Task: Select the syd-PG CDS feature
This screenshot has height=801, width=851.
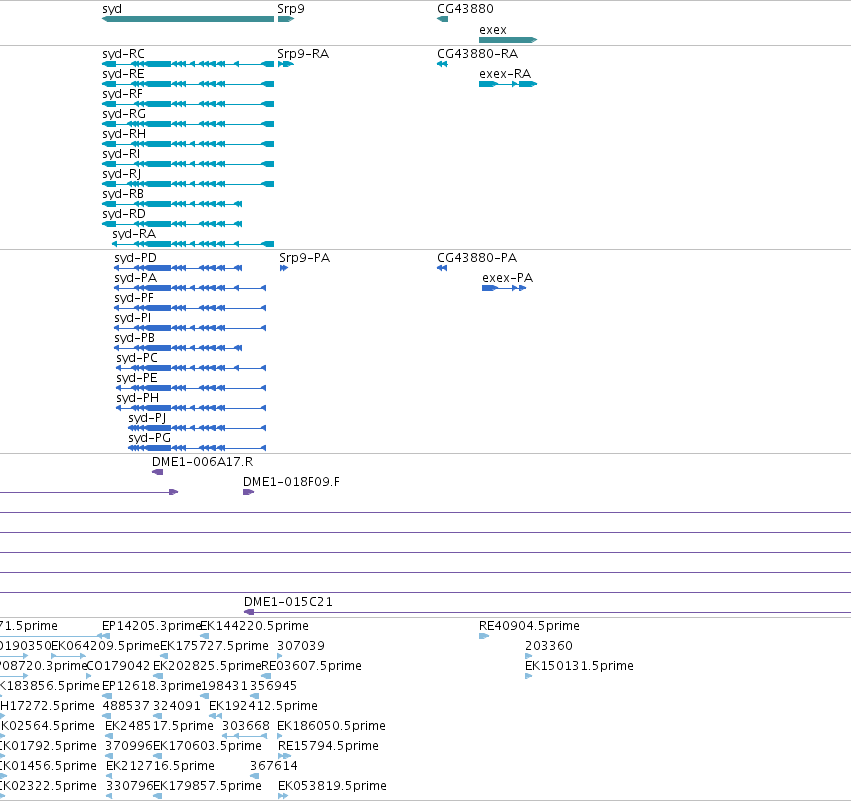Action: point(197,448)
